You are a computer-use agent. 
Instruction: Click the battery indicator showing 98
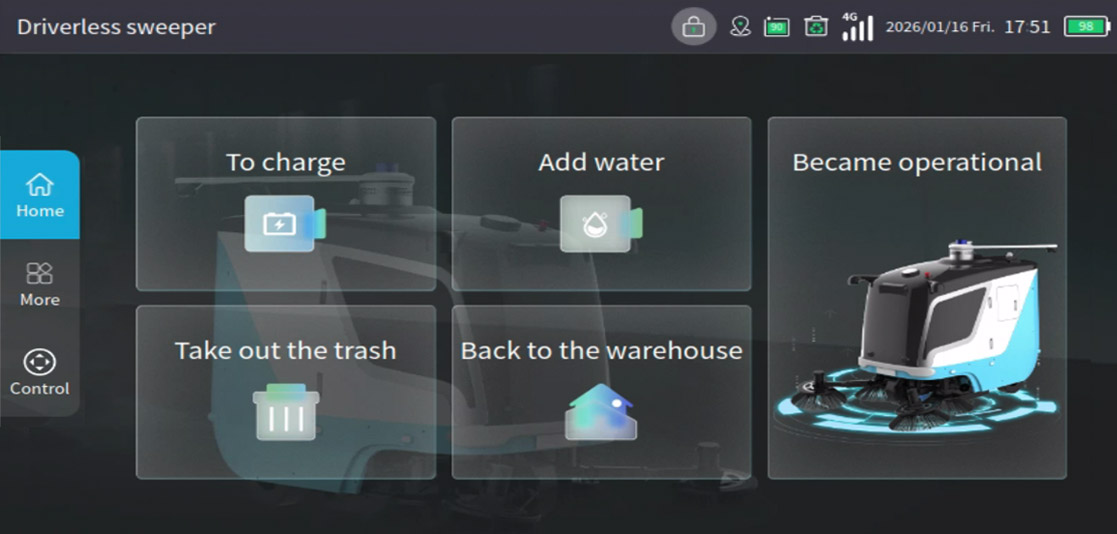1085,27
